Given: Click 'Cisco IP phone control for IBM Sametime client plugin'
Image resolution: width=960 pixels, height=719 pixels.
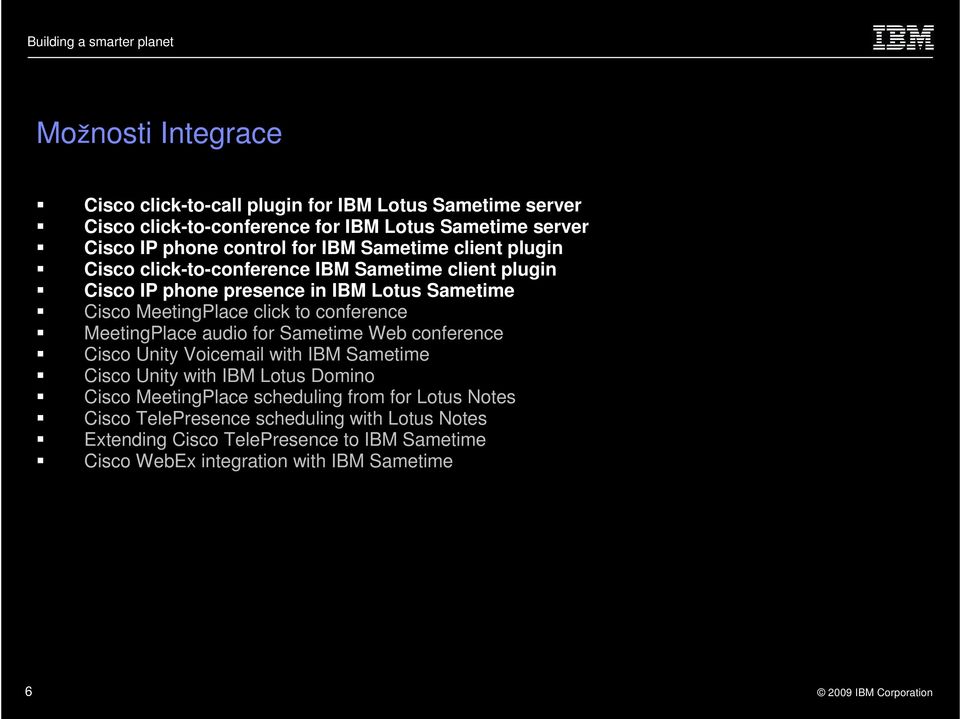Looking at the screenshot, I should pos(323,247).
